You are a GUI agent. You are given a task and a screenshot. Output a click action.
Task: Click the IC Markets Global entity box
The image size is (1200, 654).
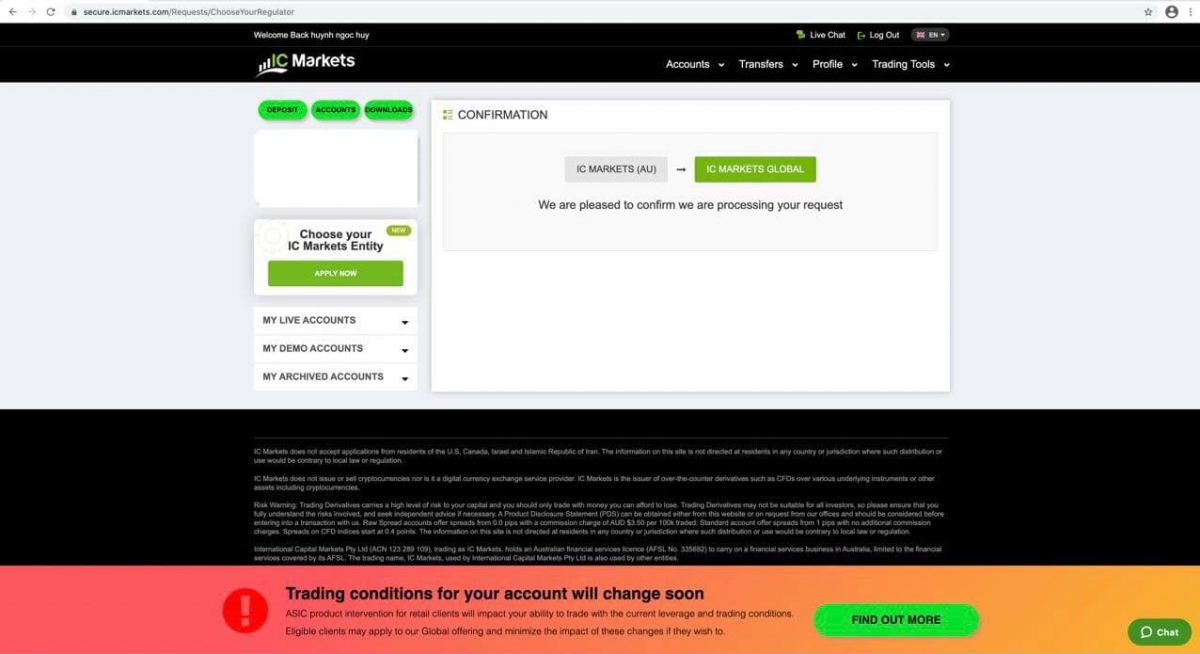coord(755,169)
